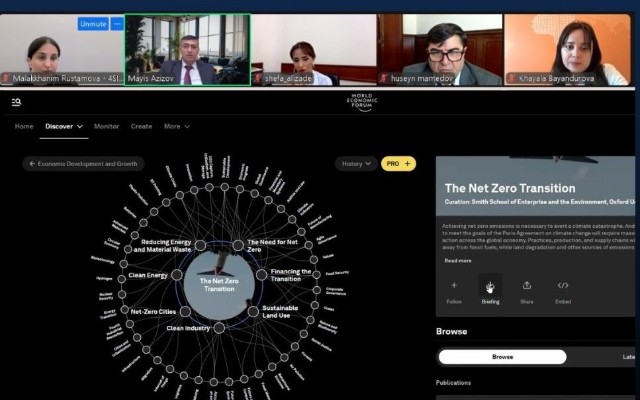Select Mayis Azizov's video thumbnail

pos(187,50)
